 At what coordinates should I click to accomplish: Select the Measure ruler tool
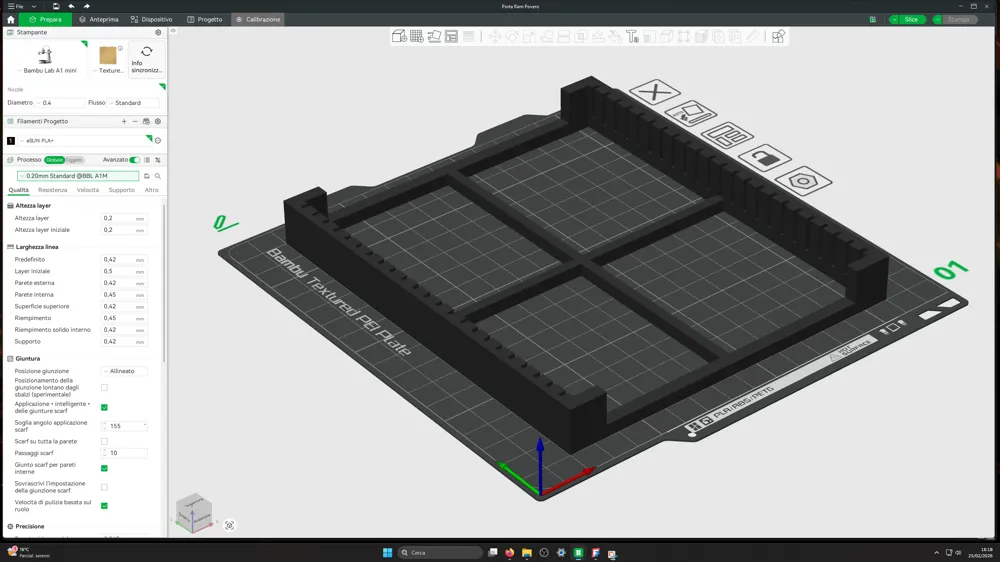point(753,36)
